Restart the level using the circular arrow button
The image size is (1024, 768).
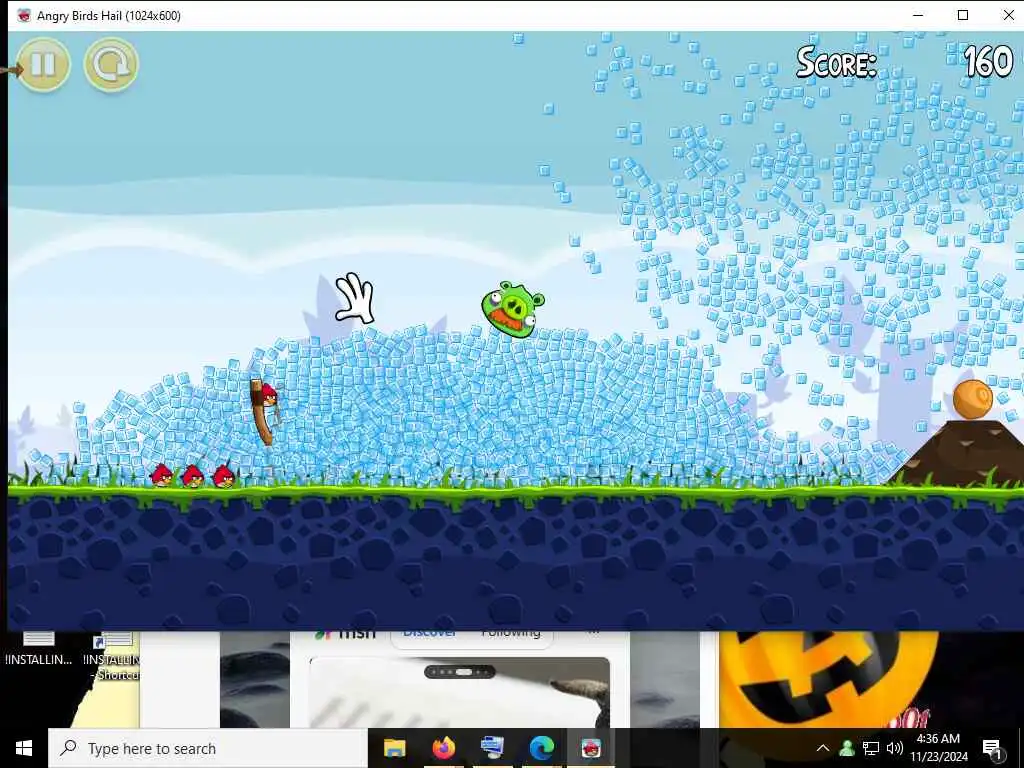point(111,65)
